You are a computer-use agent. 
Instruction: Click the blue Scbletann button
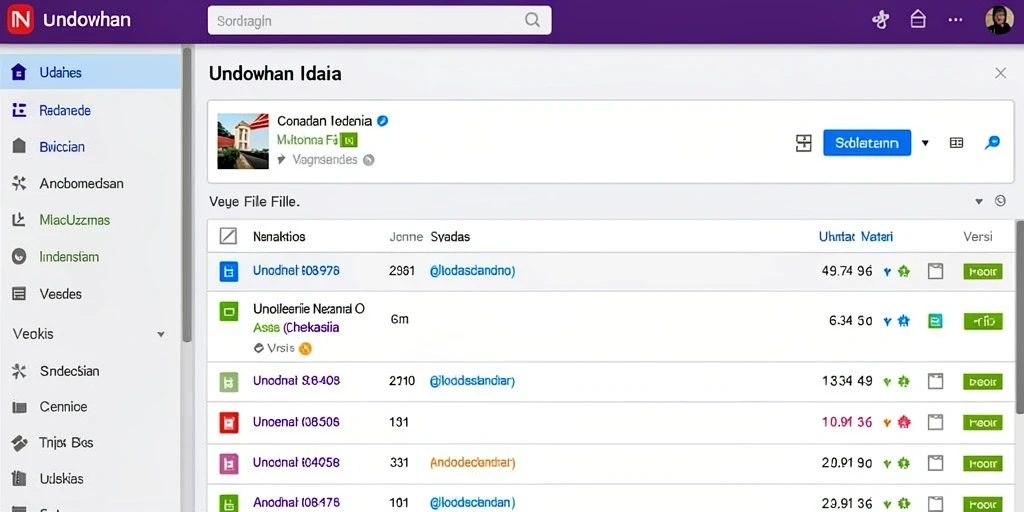[867, 142]
